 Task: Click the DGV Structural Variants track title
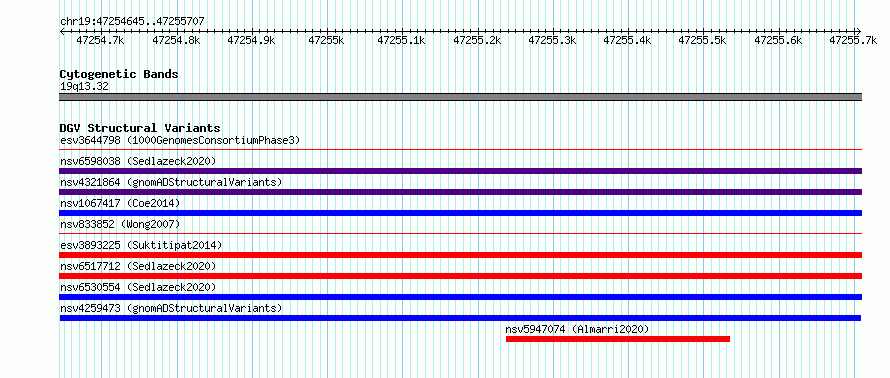click(x=140, y=128)
